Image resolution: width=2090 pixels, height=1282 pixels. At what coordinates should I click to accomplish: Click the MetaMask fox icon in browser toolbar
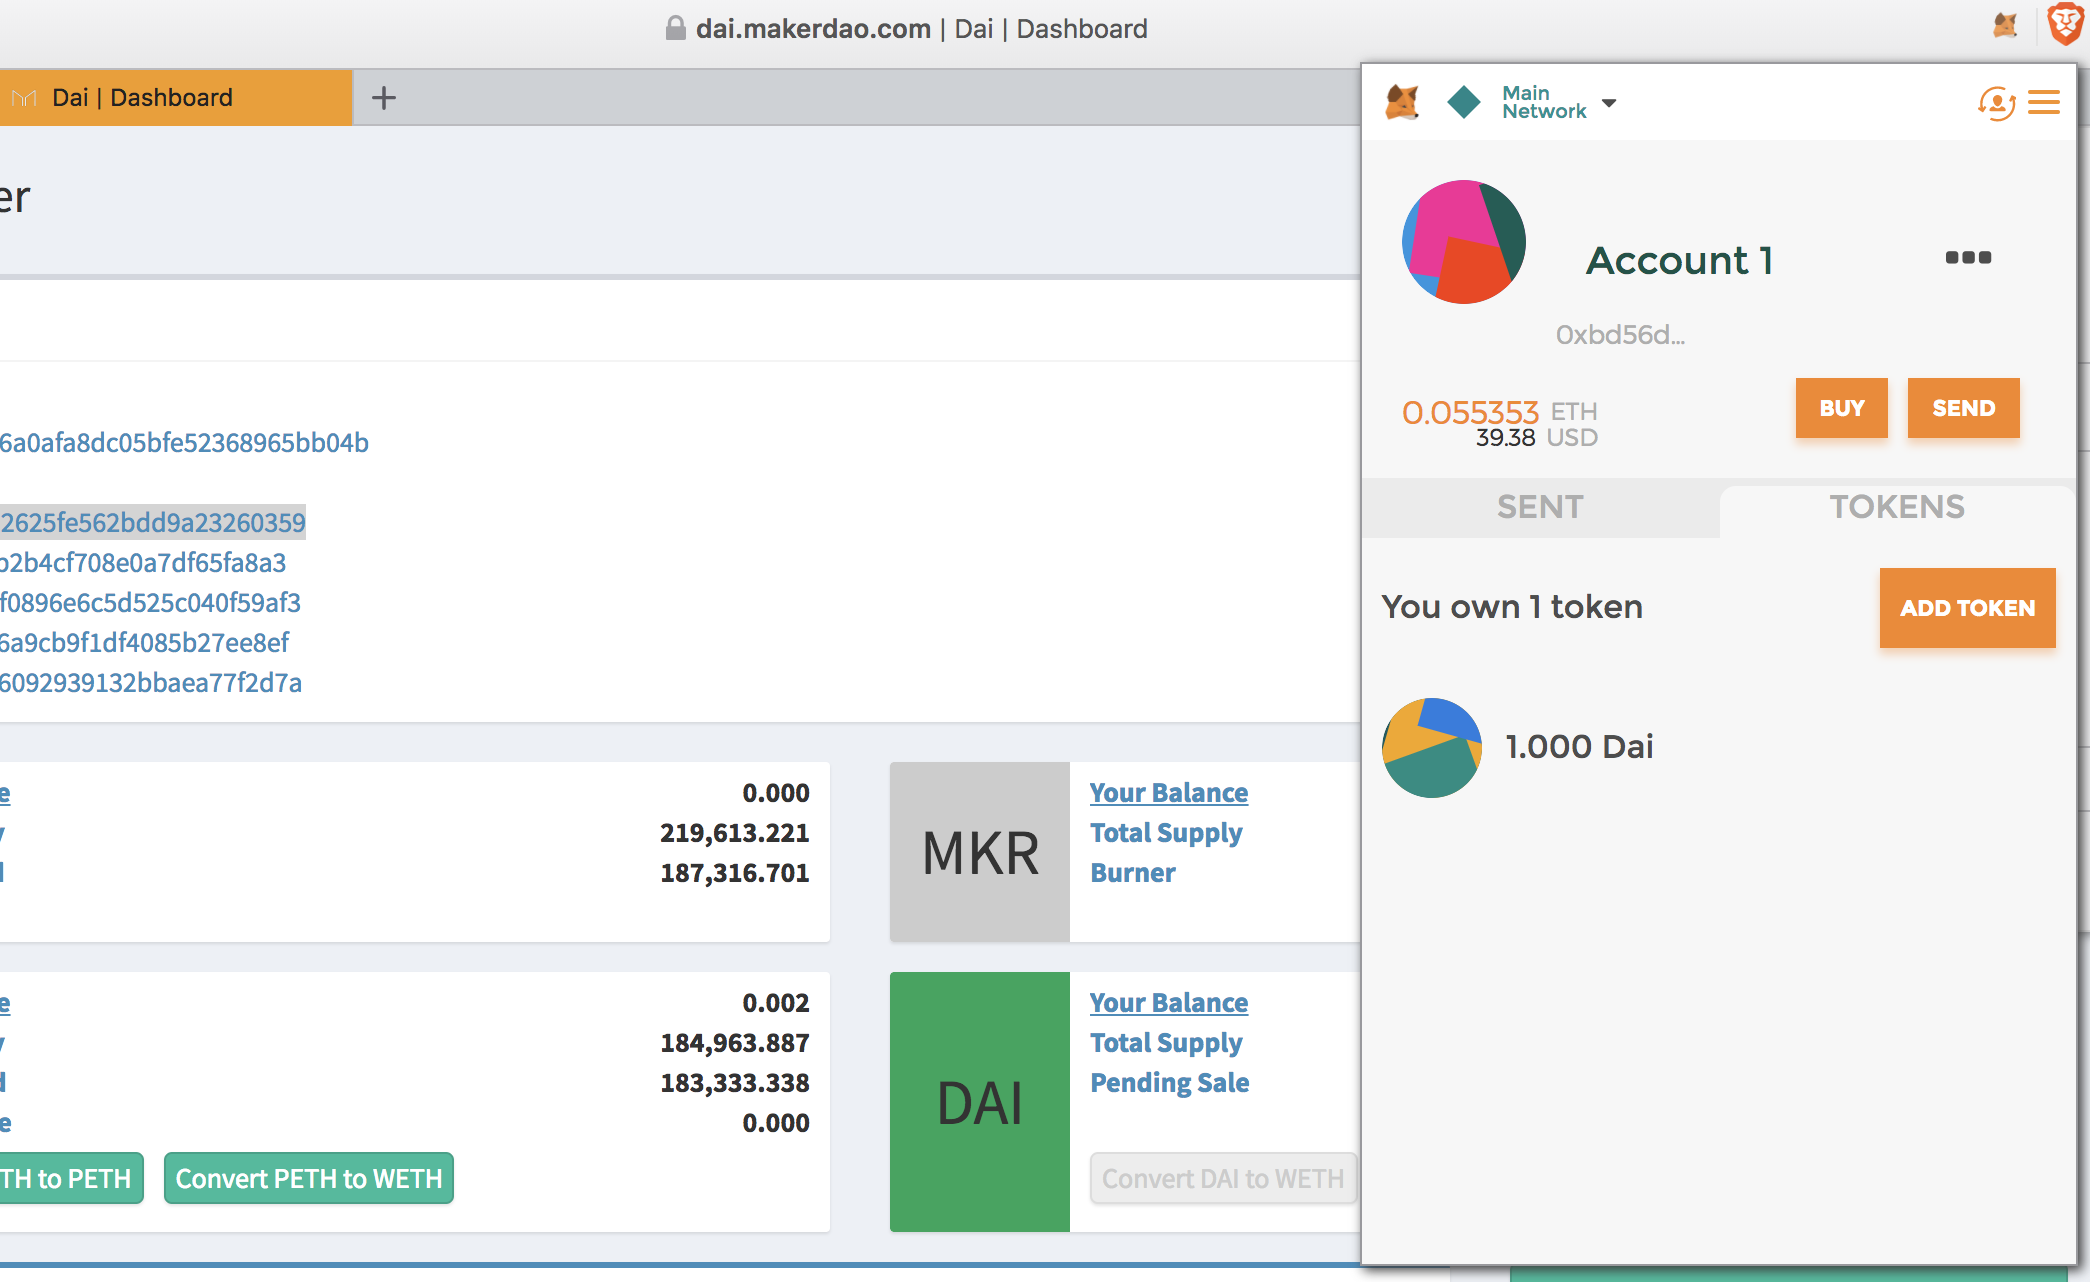click(x=2005, y=26)
